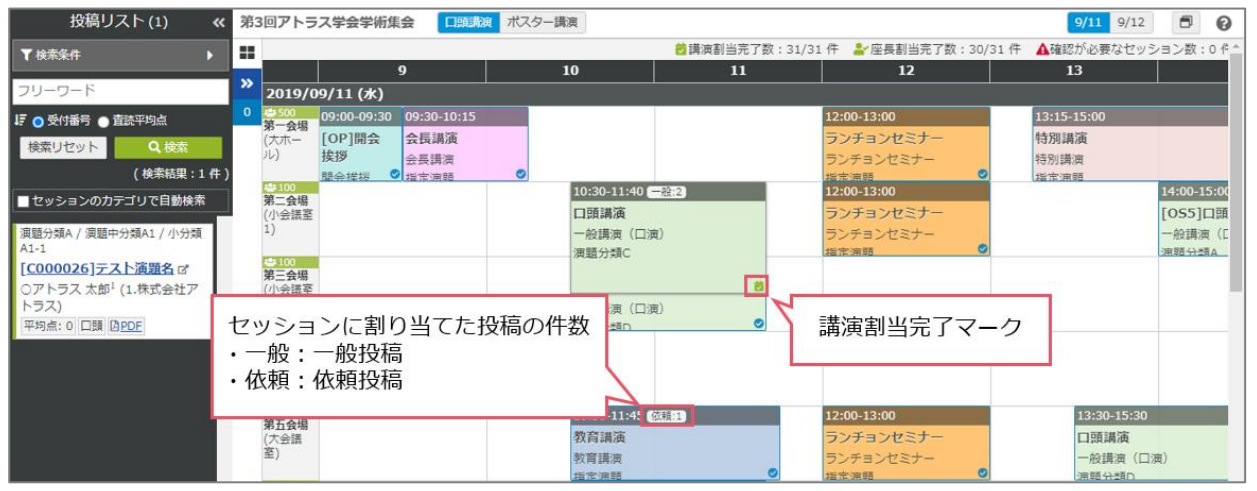Click the window layout icon beside 9/12
Screen dimensions: 1257x491
coord(1186,22)
